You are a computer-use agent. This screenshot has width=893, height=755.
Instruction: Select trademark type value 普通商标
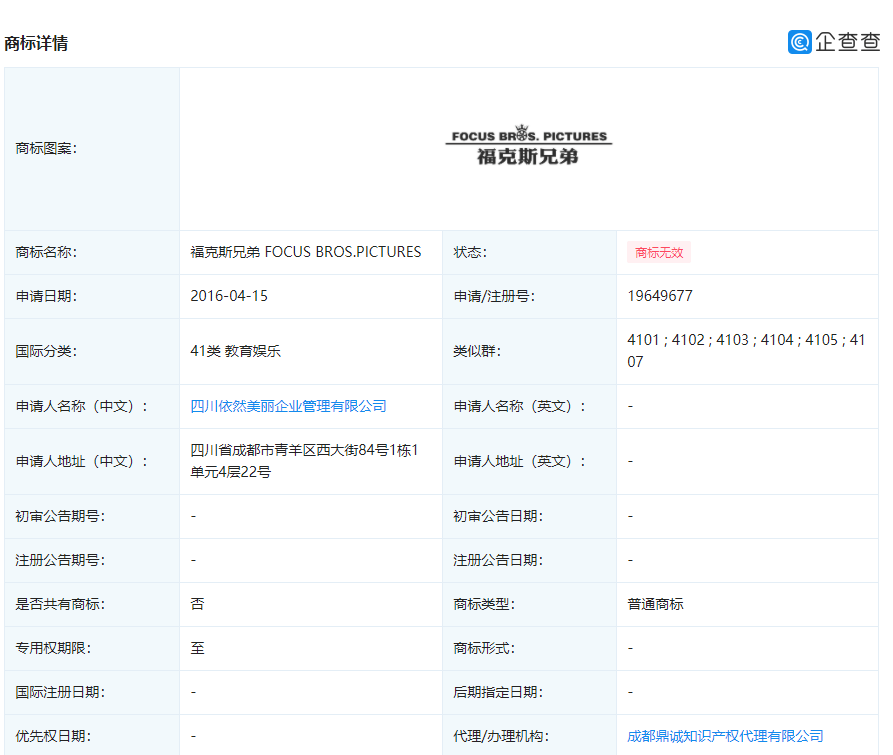click(x=655, y=604)
